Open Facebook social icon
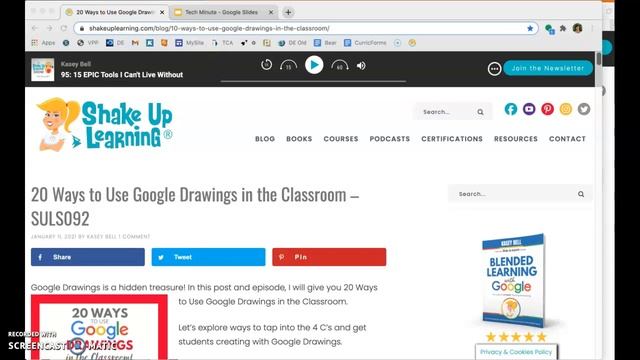Viewport: 640px width, 360px height. (x=511, y=109)
